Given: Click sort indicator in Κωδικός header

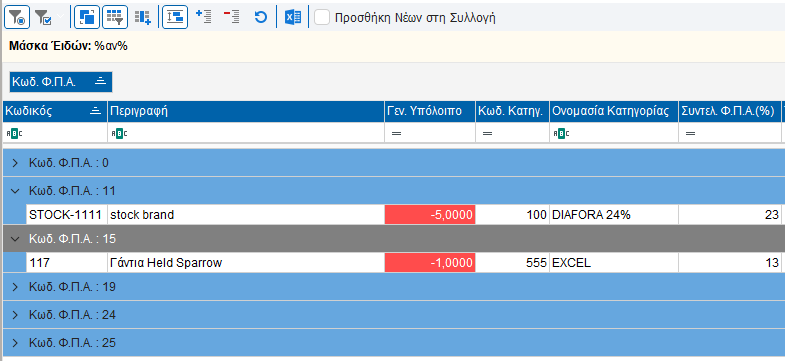Looking at the screenshot, I should (x=96, y=112).
